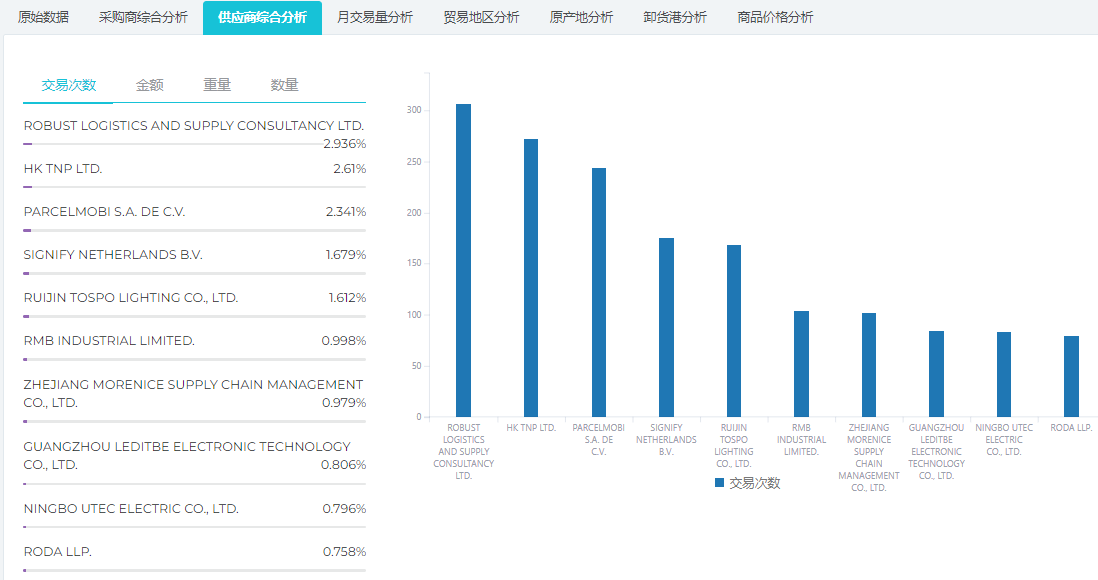Switch to the 原始数据 tab
The width and height of the screenshot is (1098, 580).
point(43,17)
